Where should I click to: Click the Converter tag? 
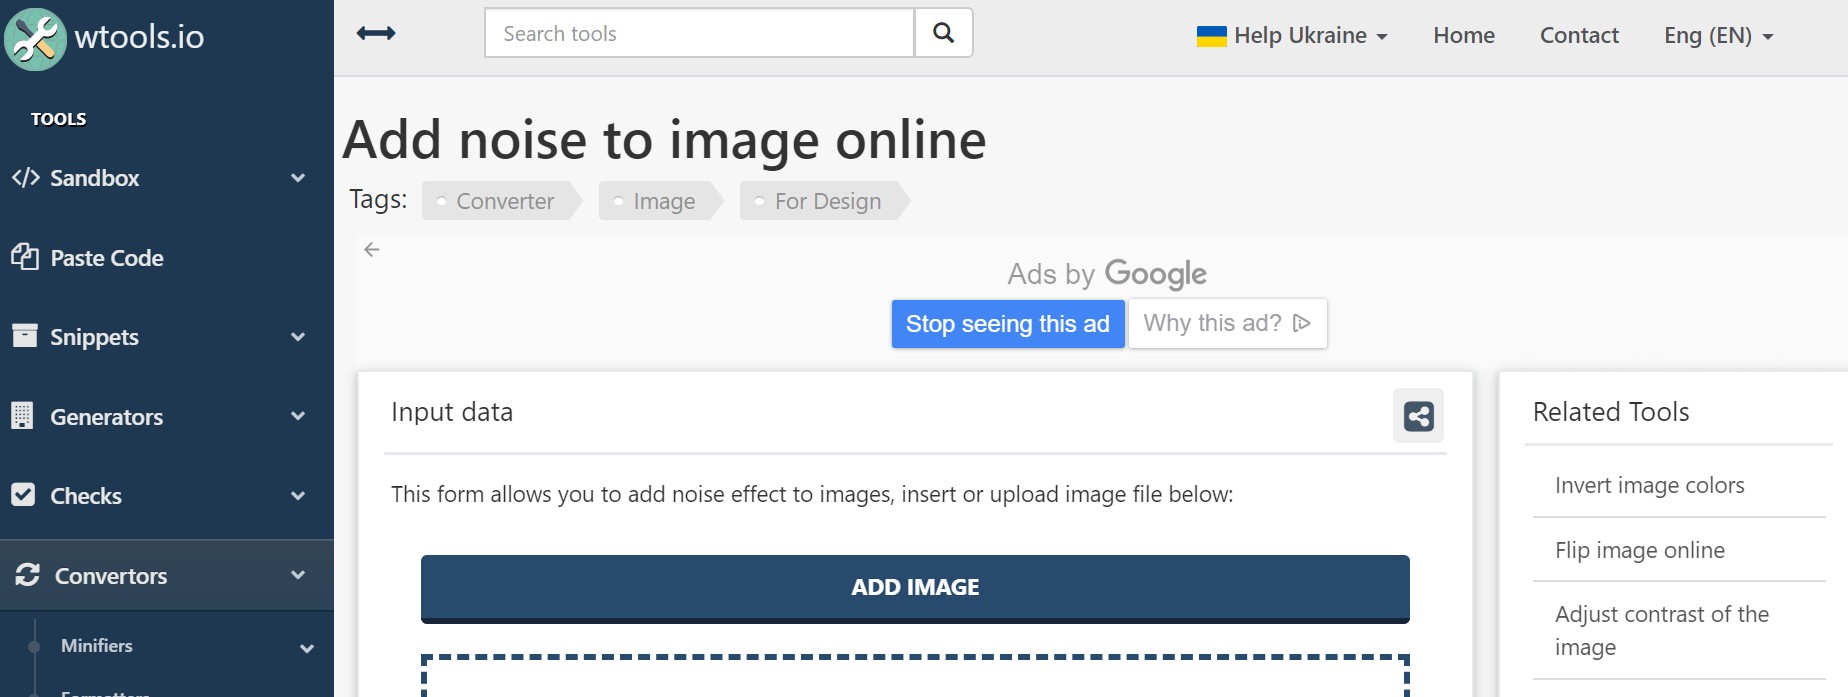[x=503, y=201]
